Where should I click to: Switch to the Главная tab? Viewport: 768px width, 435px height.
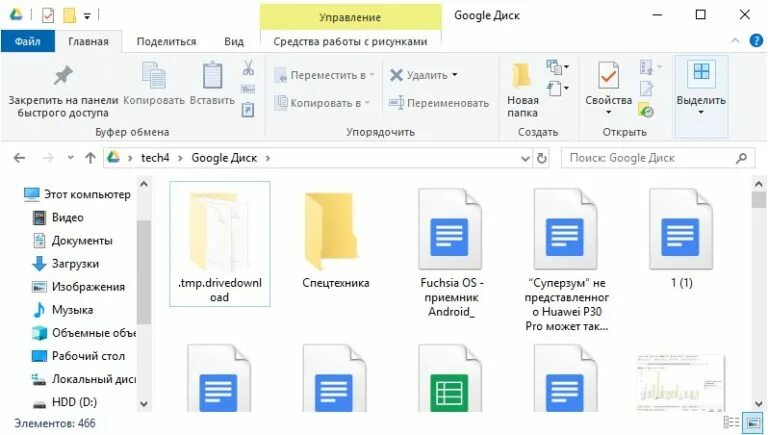click(x=89, y=42)
